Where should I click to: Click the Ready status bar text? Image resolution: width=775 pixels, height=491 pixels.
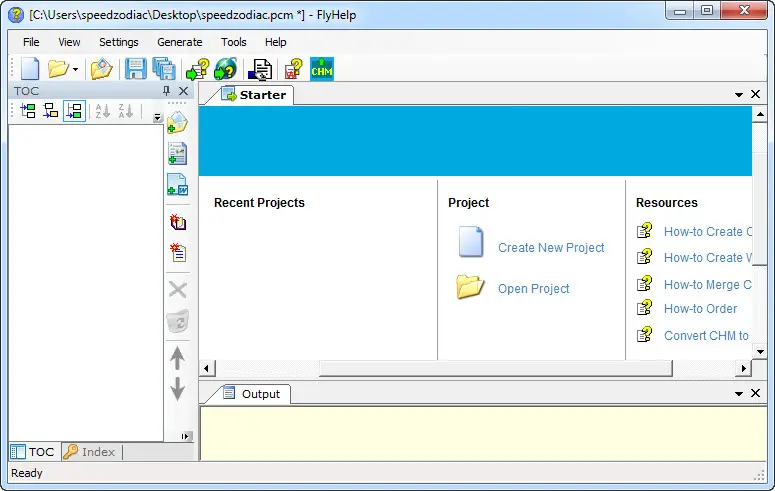[27, 473]
